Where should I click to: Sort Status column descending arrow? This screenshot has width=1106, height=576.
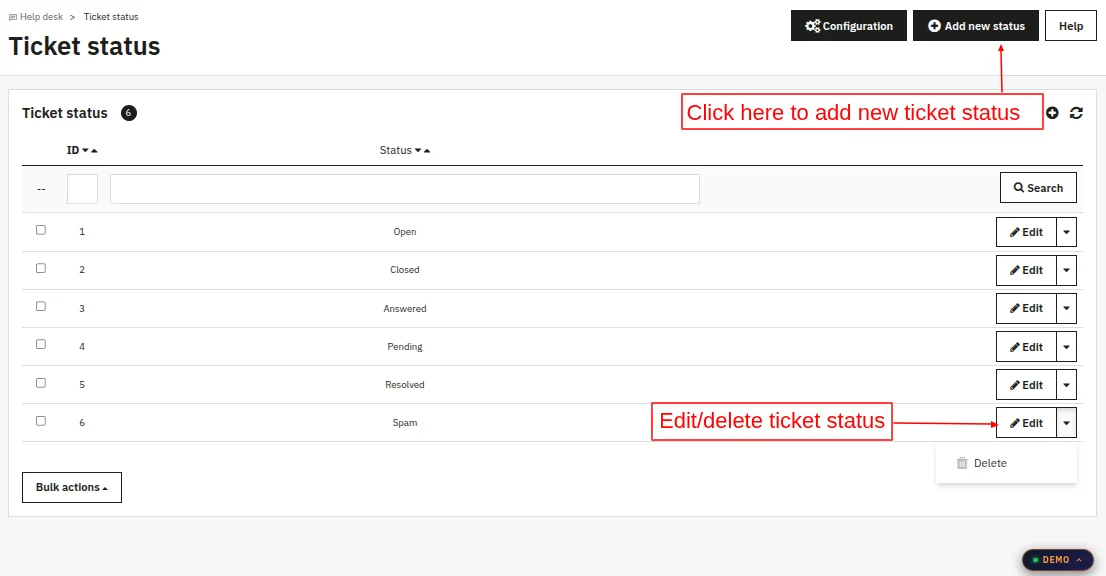(418, 150)
